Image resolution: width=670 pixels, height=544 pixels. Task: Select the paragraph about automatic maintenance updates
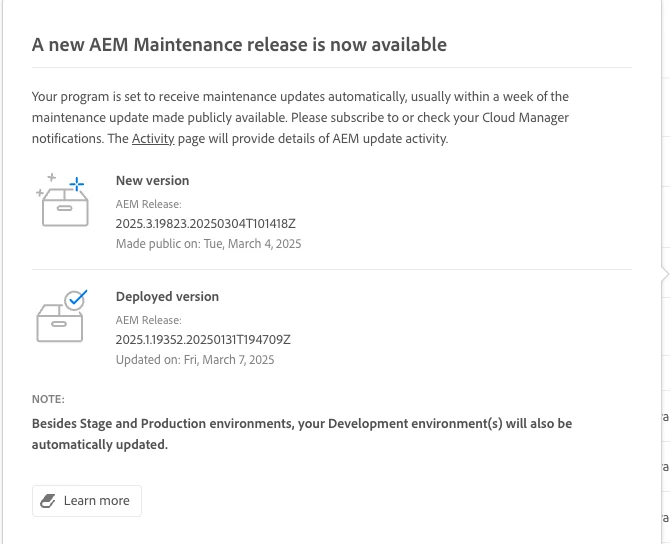click(x=300, y=118)
